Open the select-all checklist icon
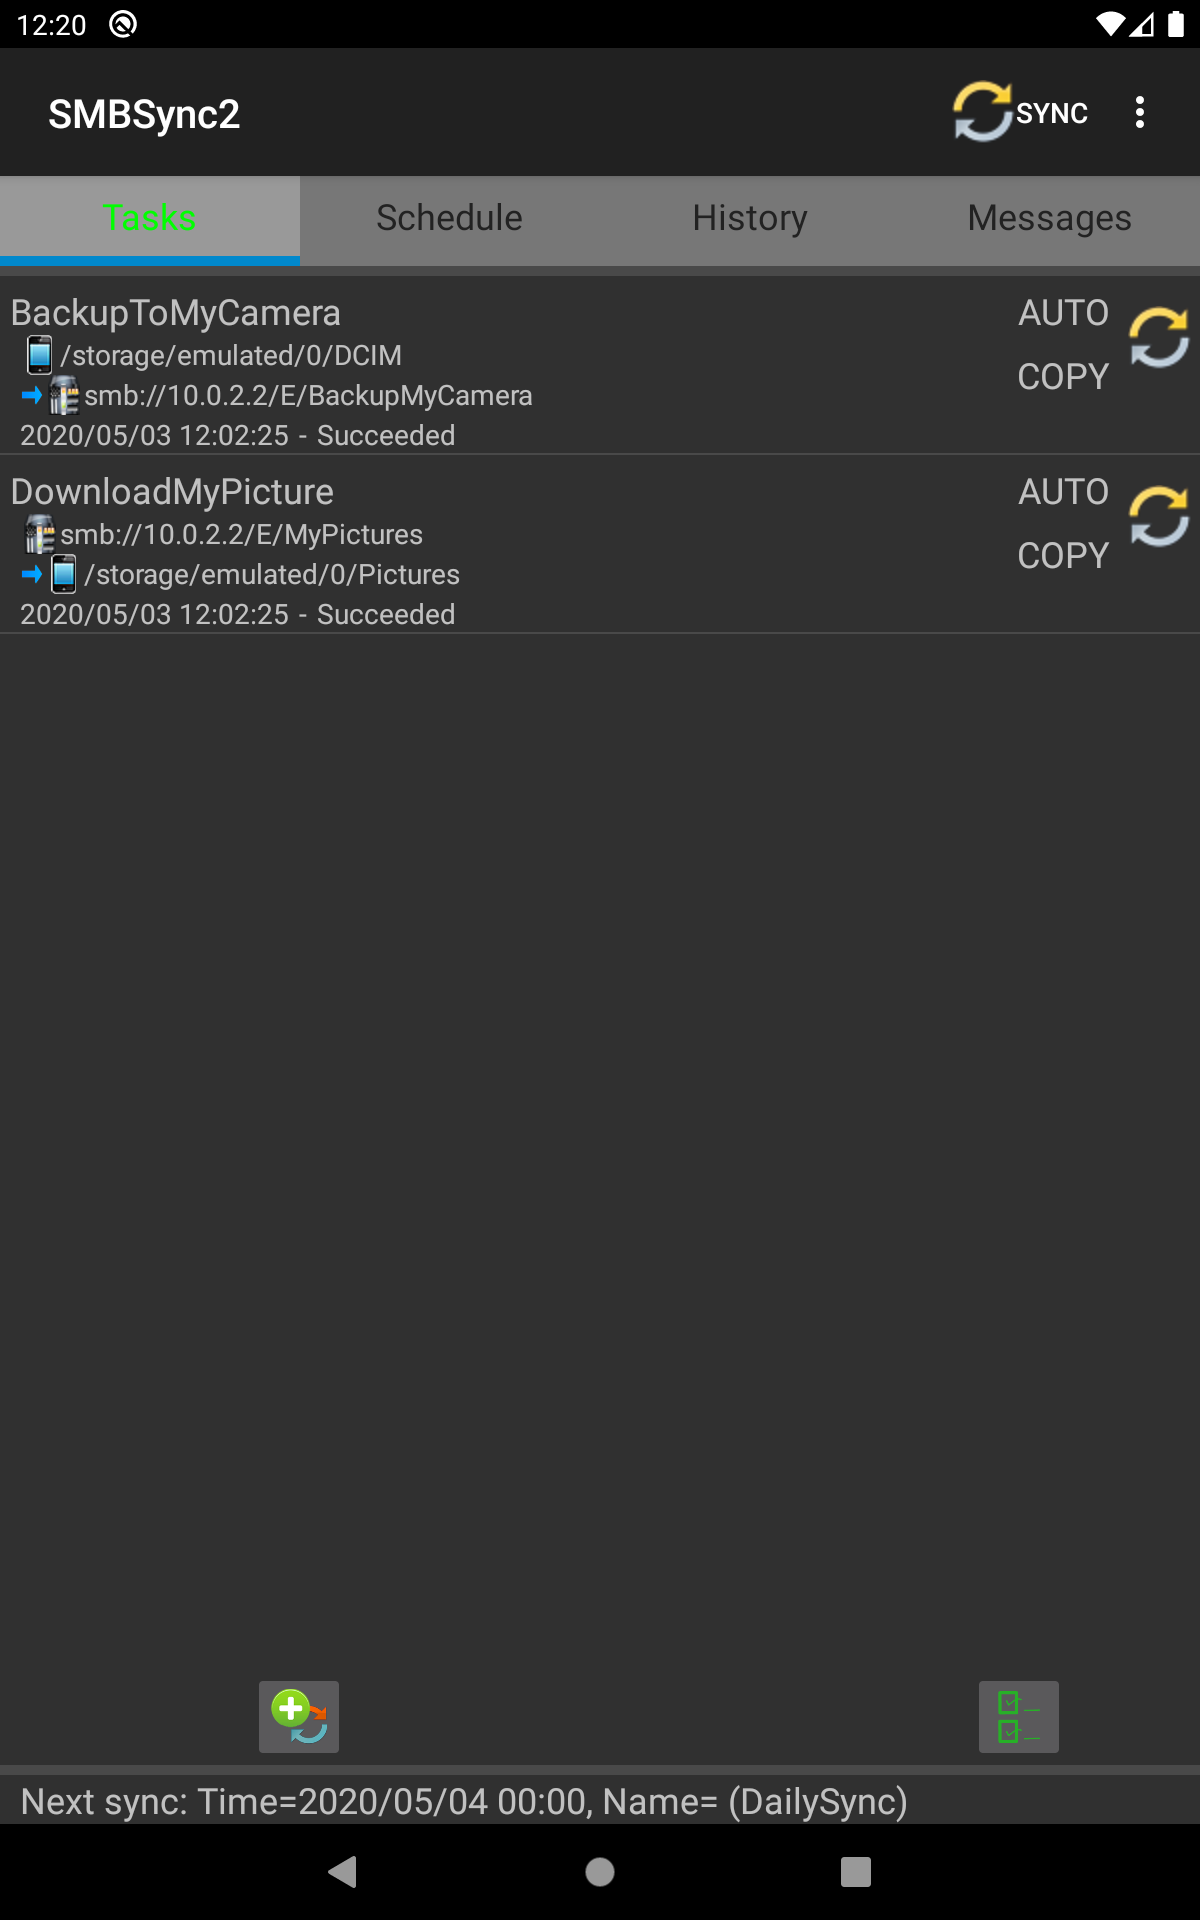Image resolution: width=1200 pixels, height=1920 pixels. pos(1019,1716)
